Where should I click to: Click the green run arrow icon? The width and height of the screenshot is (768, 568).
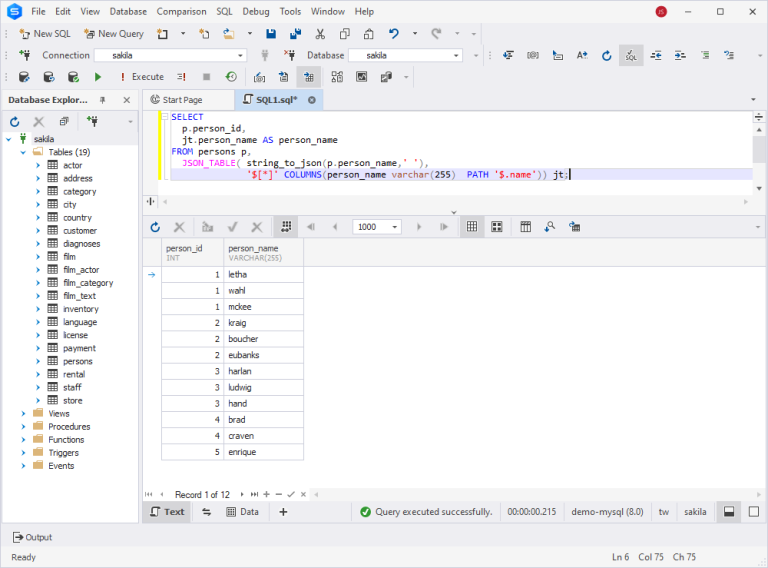tap(98, 76)
